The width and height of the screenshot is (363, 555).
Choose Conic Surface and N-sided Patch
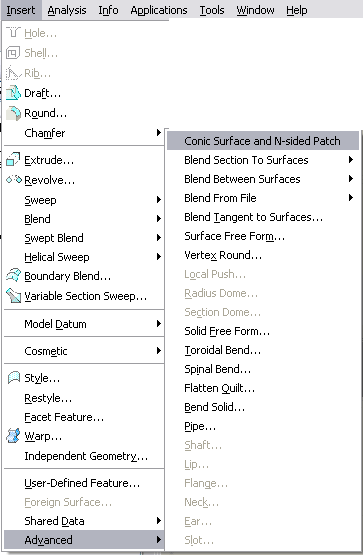263,141
